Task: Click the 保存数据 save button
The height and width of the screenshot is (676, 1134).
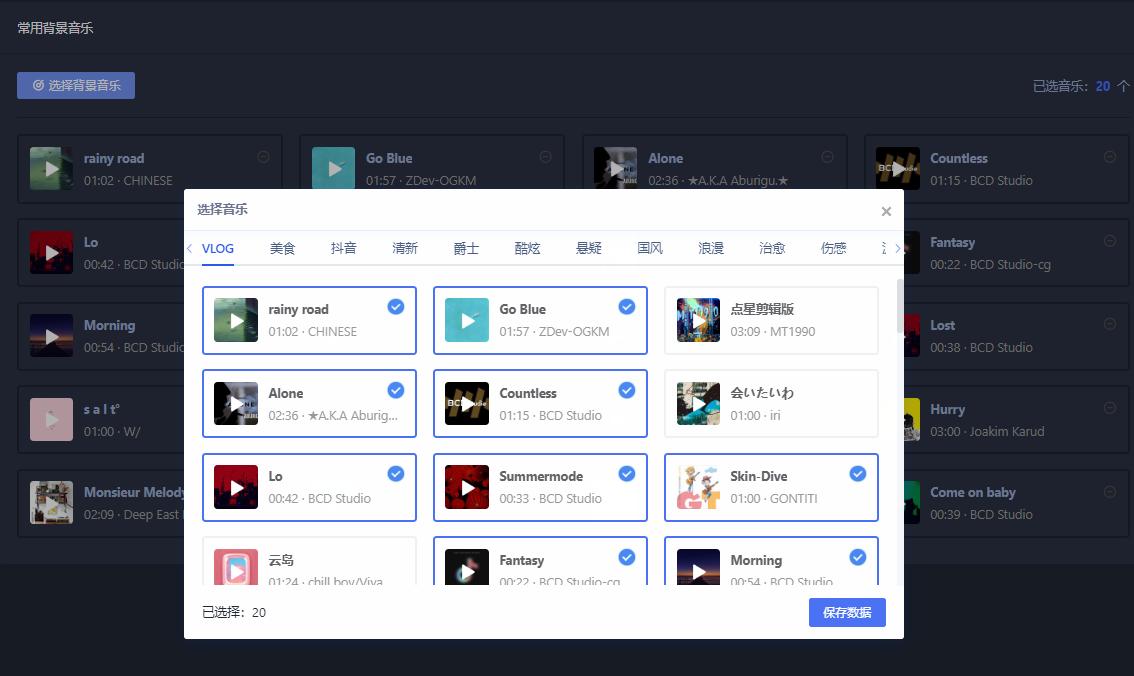Action: pyautogui.click(x=847, y=612)
